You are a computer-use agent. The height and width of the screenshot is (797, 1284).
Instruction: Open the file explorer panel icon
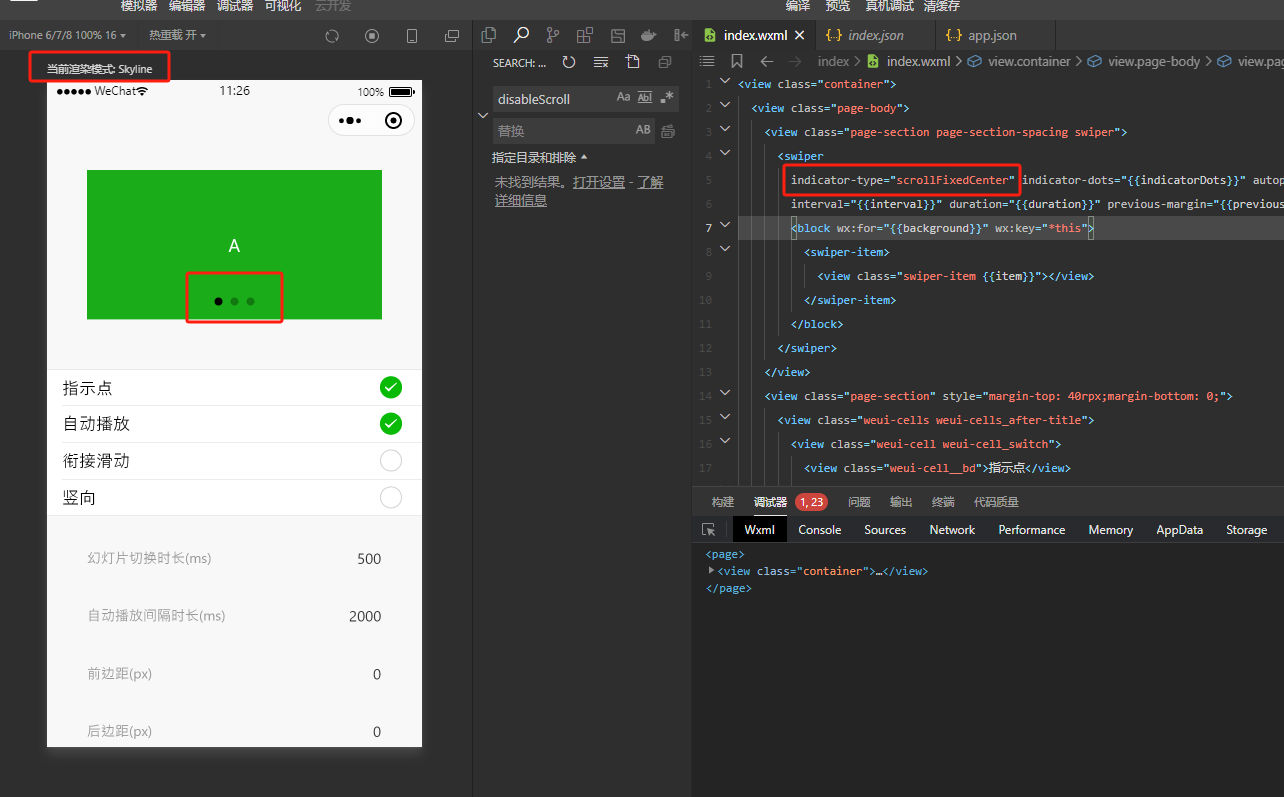click(489, 35)
